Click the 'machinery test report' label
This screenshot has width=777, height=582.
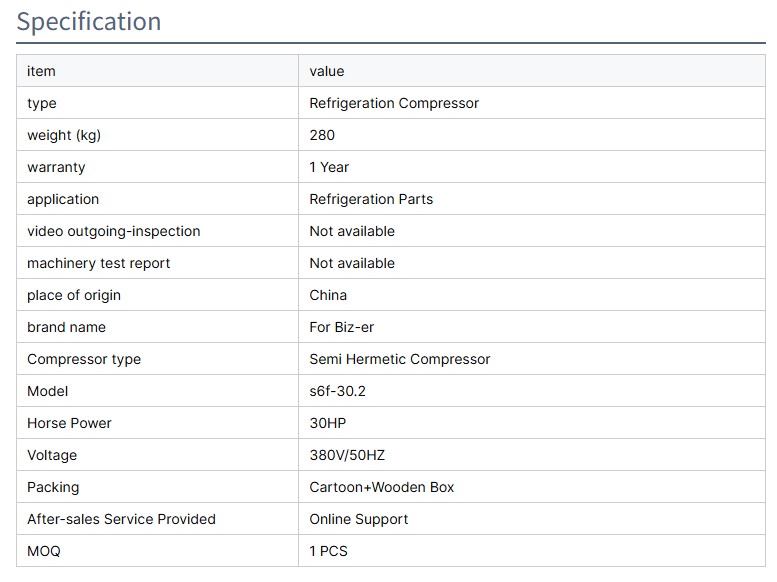point(98,263)
